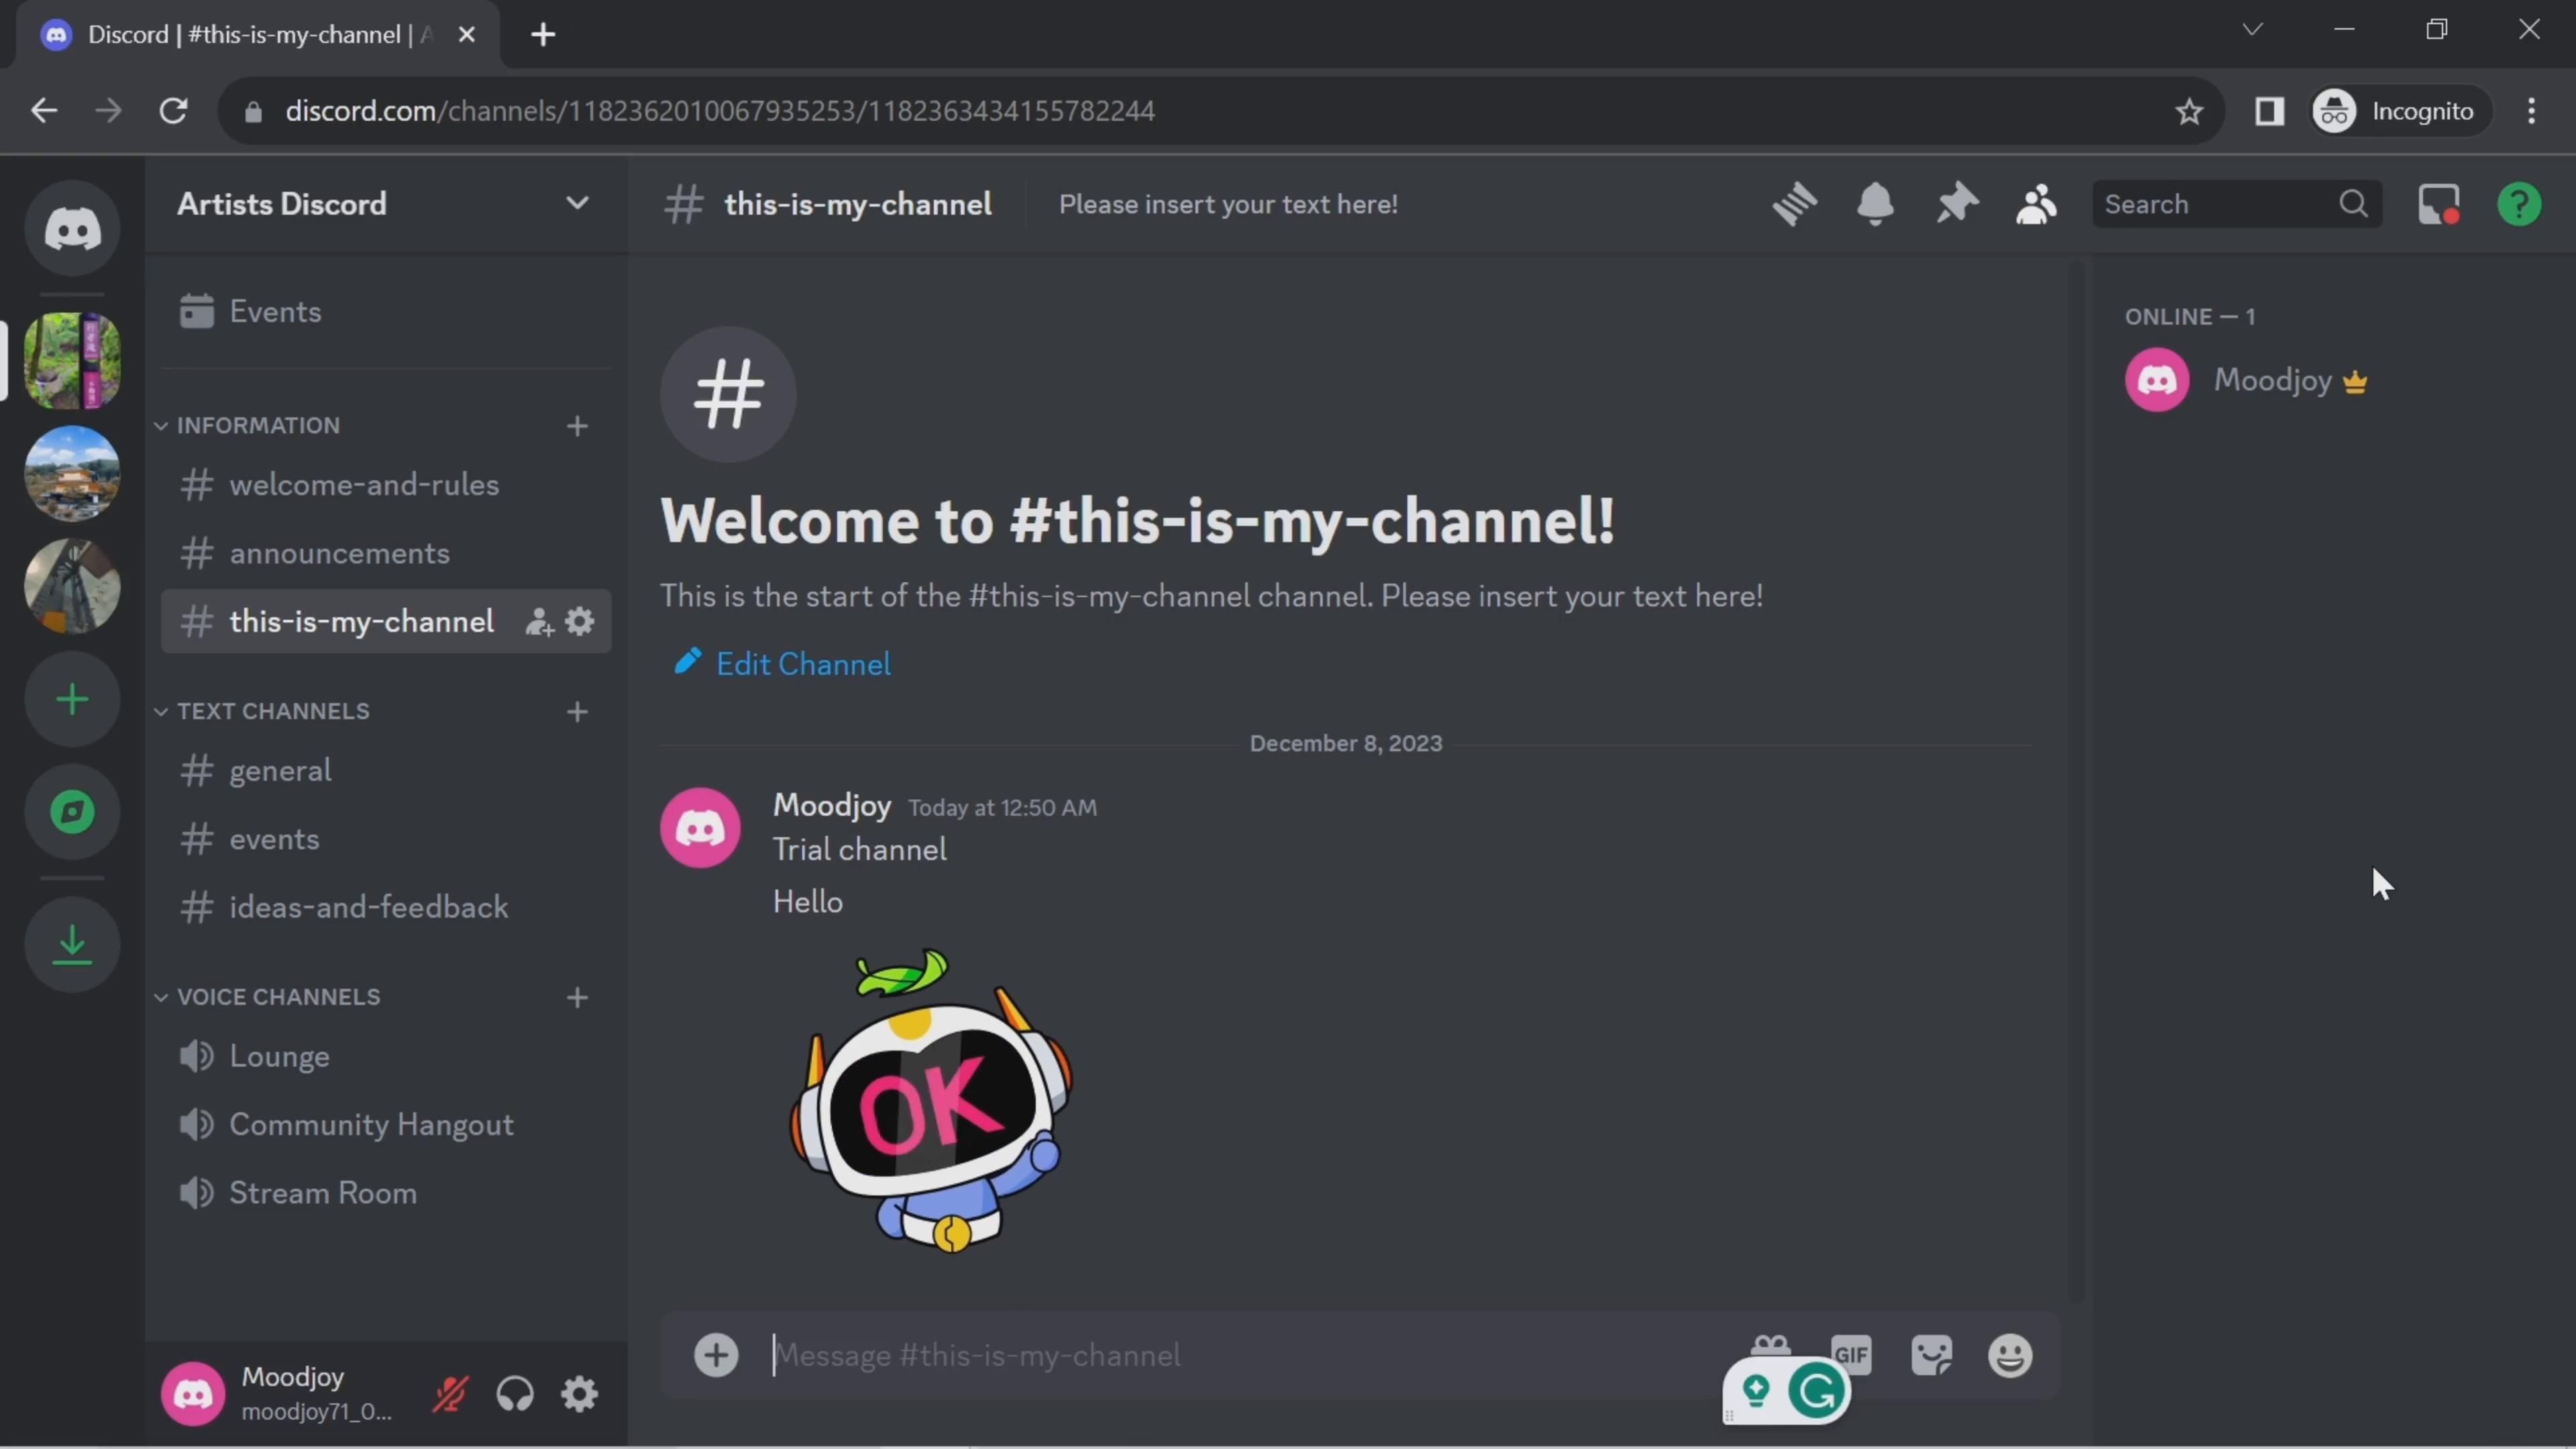Open the OK robot sticker
Viewport: 2576px width, 1449px height.
(930, 1100)
